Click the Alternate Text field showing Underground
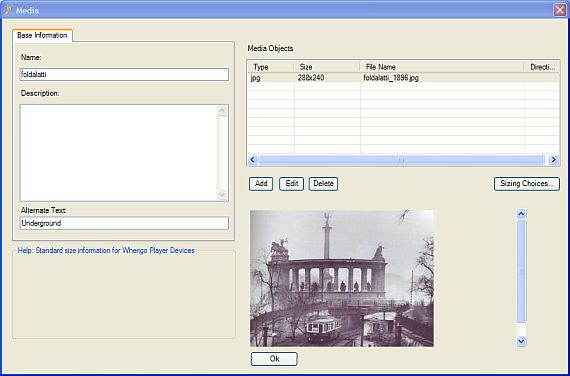The image size is (570, 376). tap(124, 223)
